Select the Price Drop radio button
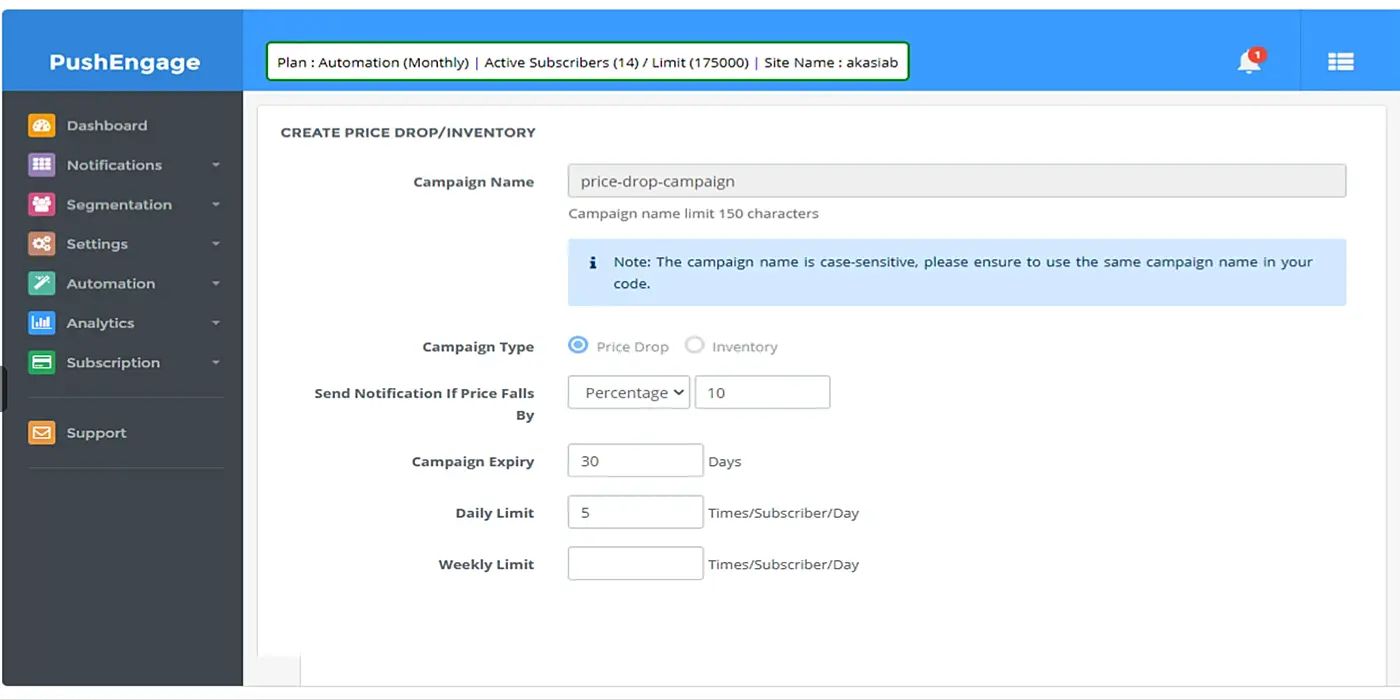Screen dimensions: 1400x700 (578, 345)
